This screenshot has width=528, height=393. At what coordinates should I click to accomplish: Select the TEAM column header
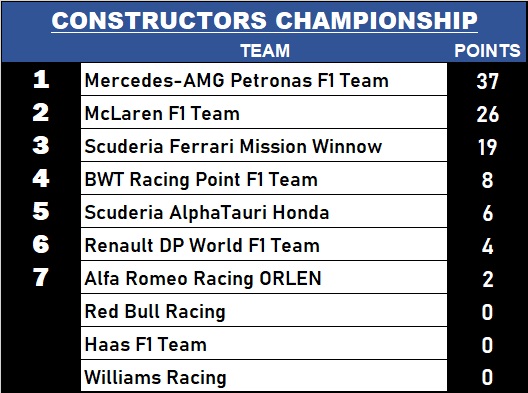coord(265,51)
